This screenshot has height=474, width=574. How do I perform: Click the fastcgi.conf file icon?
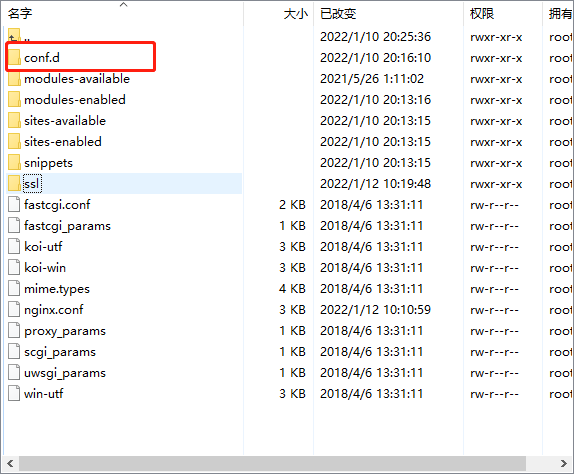(x=14, y=205)
